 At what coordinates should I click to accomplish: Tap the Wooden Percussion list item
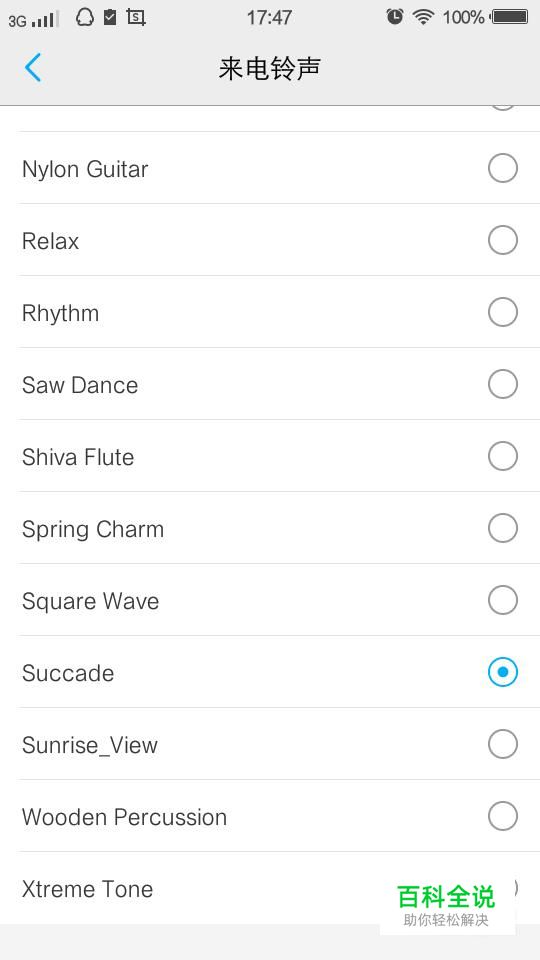click(279, 816)
